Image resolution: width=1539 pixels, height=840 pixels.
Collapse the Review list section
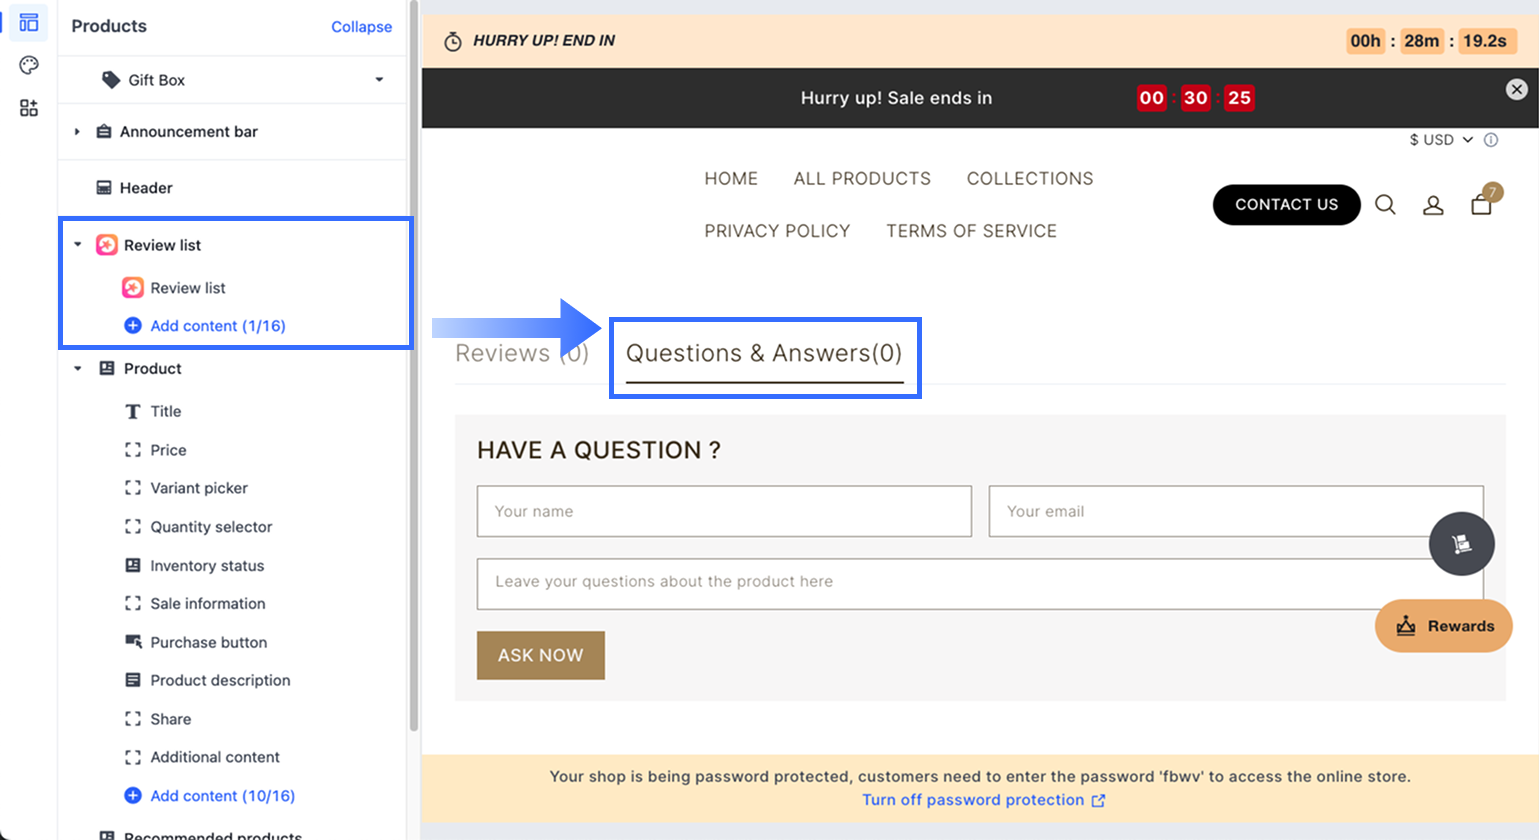pyautogui.click(x=78, y=244)
